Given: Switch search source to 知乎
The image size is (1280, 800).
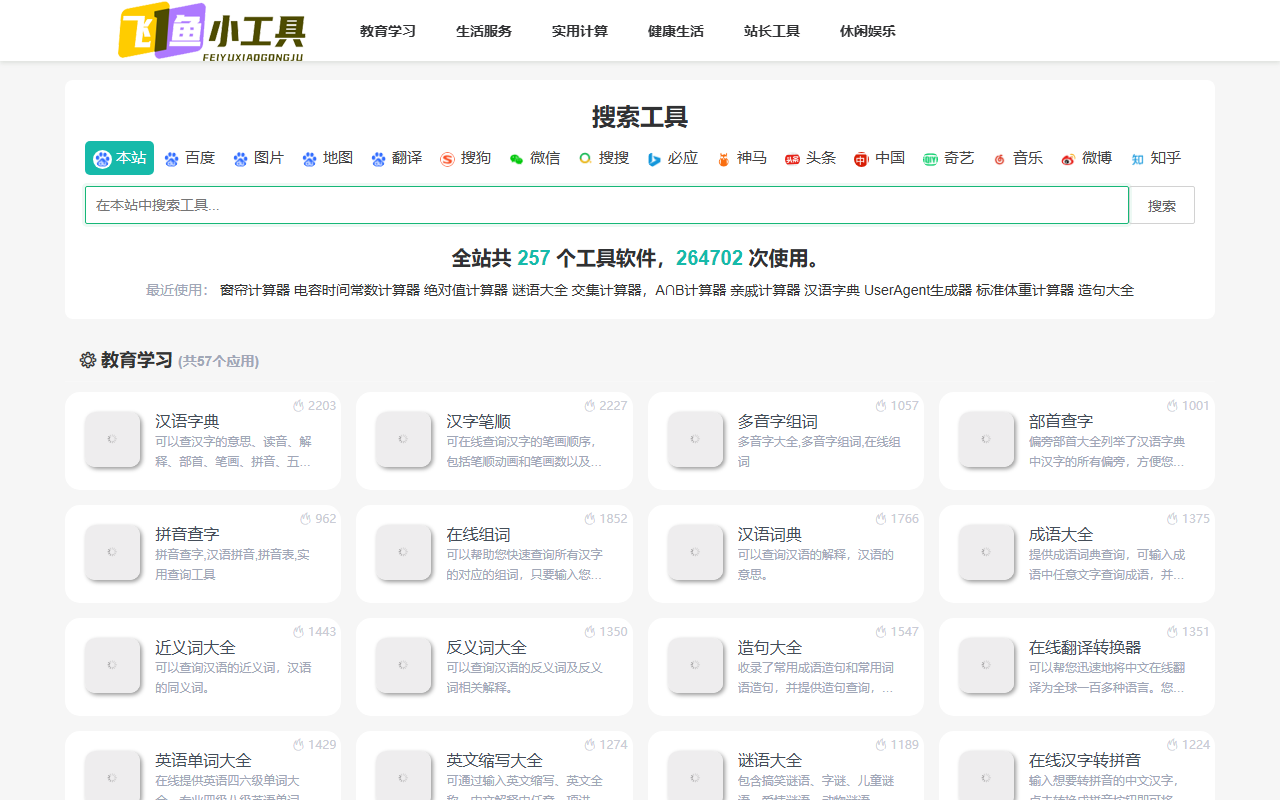Looking at the screenshot, I should (x=1155, y=158).
